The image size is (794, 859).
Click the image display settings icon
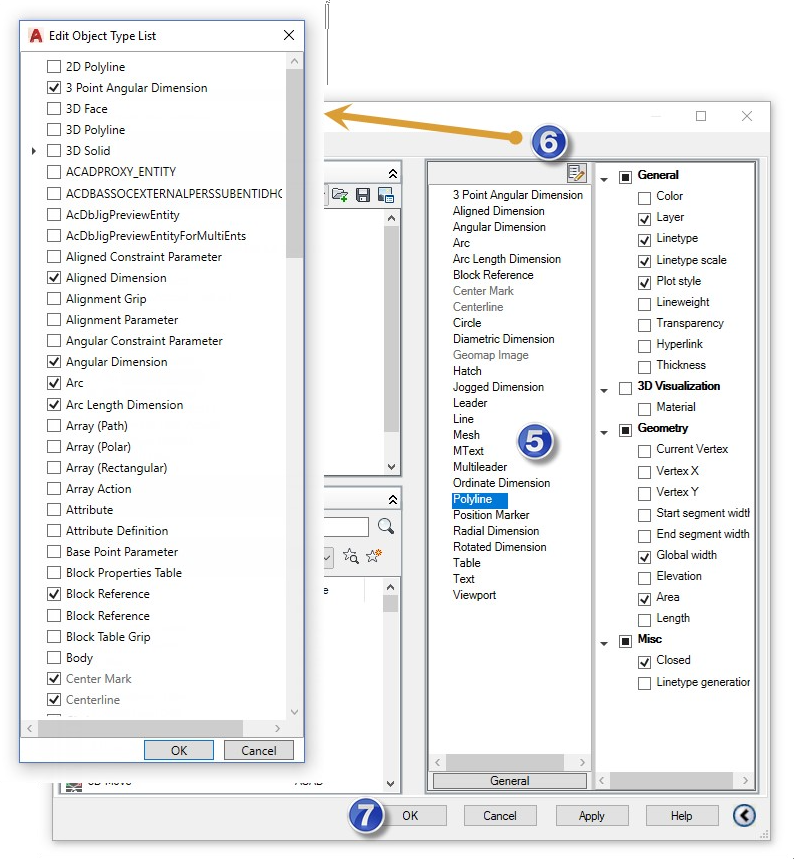coord(386,195)
